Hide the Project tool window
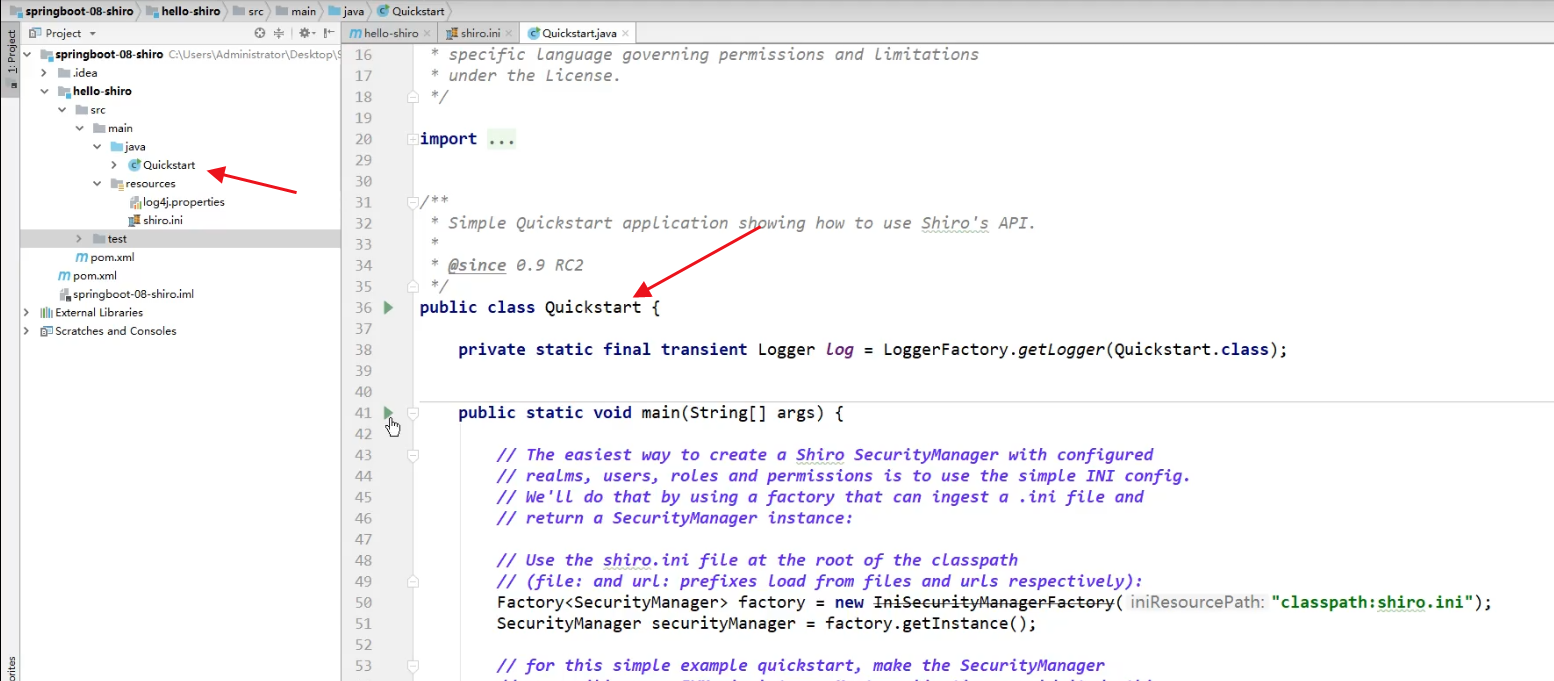The width and height of the screenshot is (1554, 681). pyautogui.click(x=329, y=33)
